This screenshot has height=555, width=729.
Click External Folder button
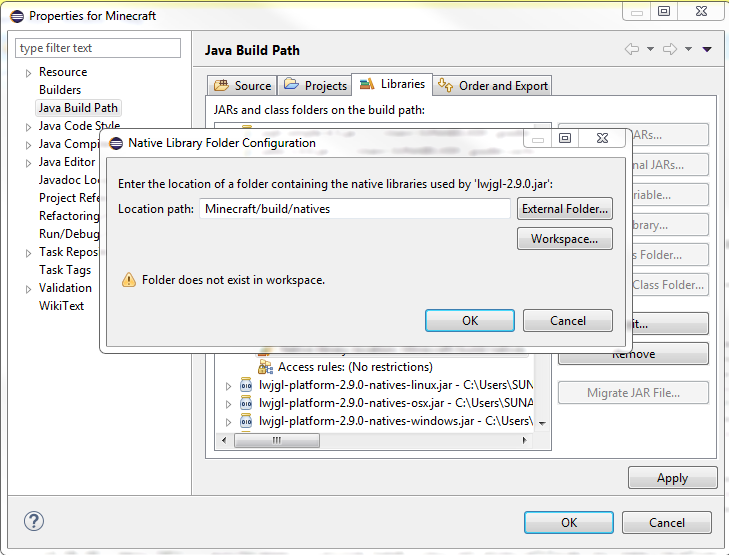pos(565,209)
